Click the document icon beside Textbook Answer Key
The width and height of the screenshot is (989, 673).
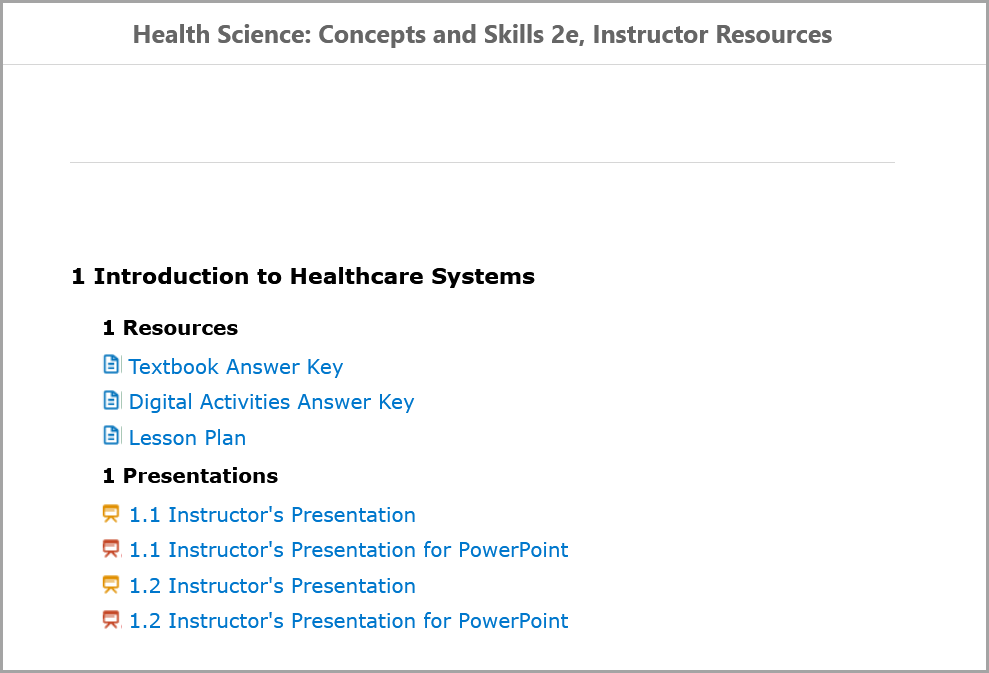(111, 365)
